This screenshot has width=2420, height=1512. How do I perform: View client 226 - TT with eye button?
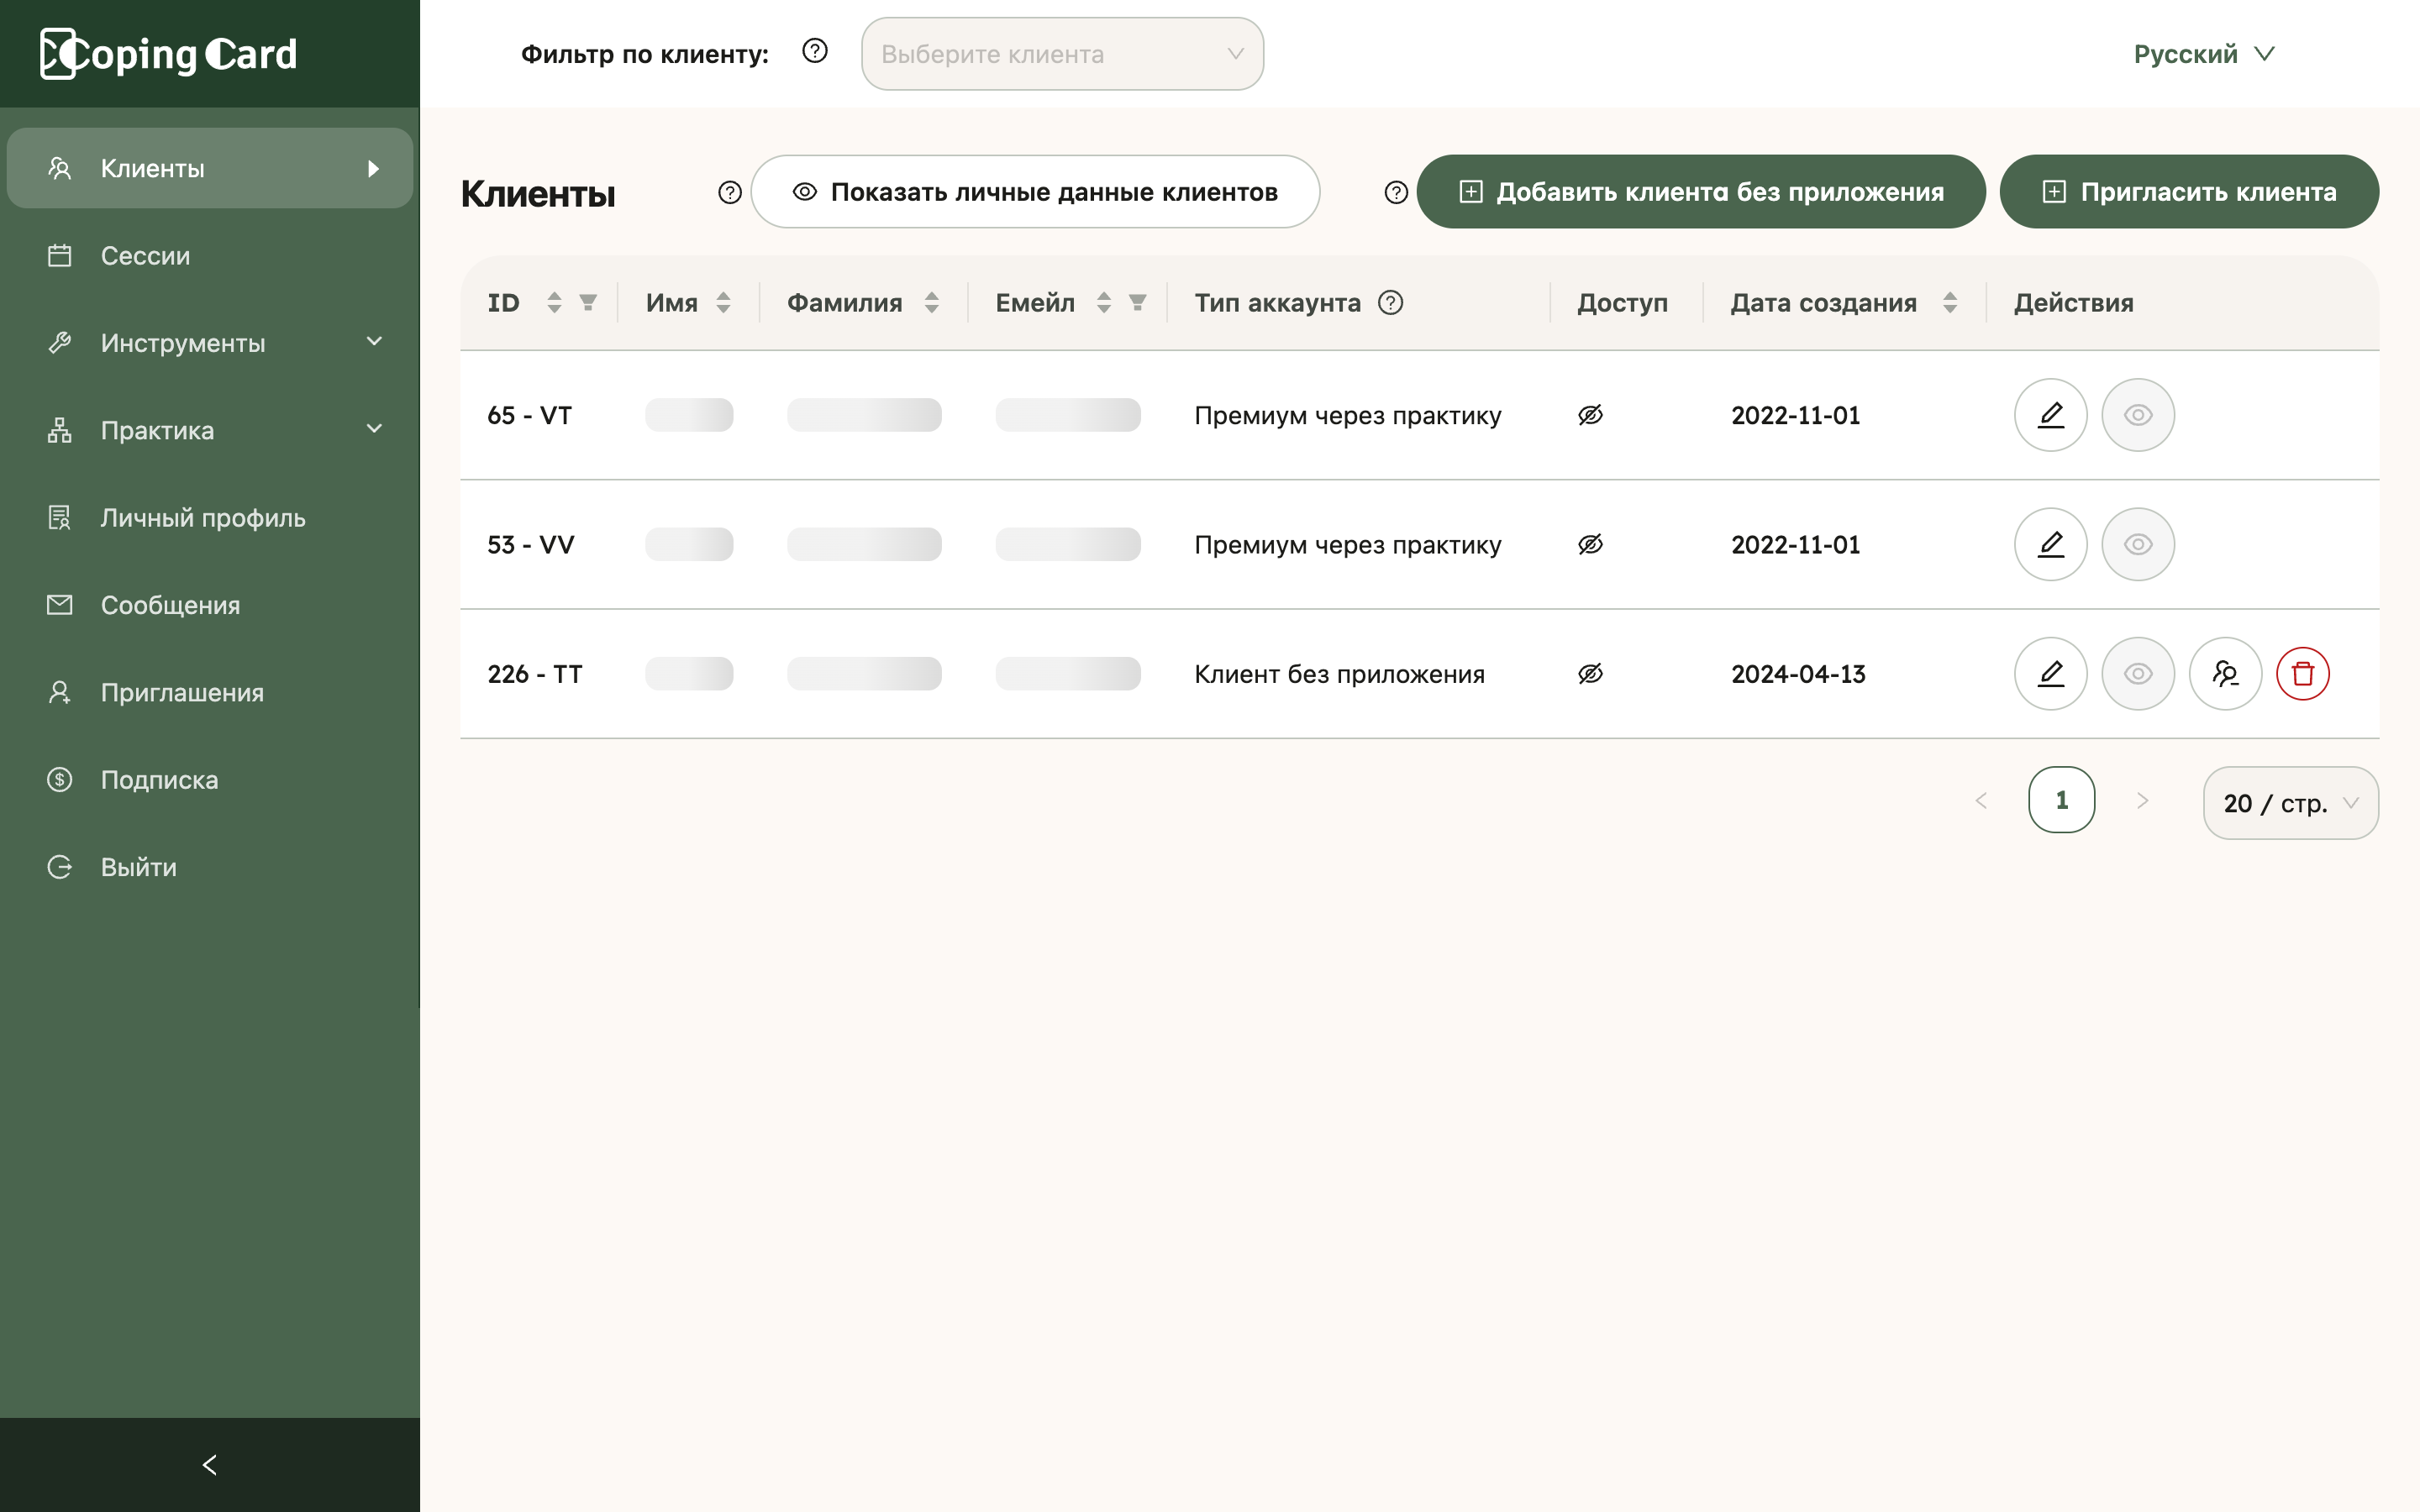pos(2138,674)
